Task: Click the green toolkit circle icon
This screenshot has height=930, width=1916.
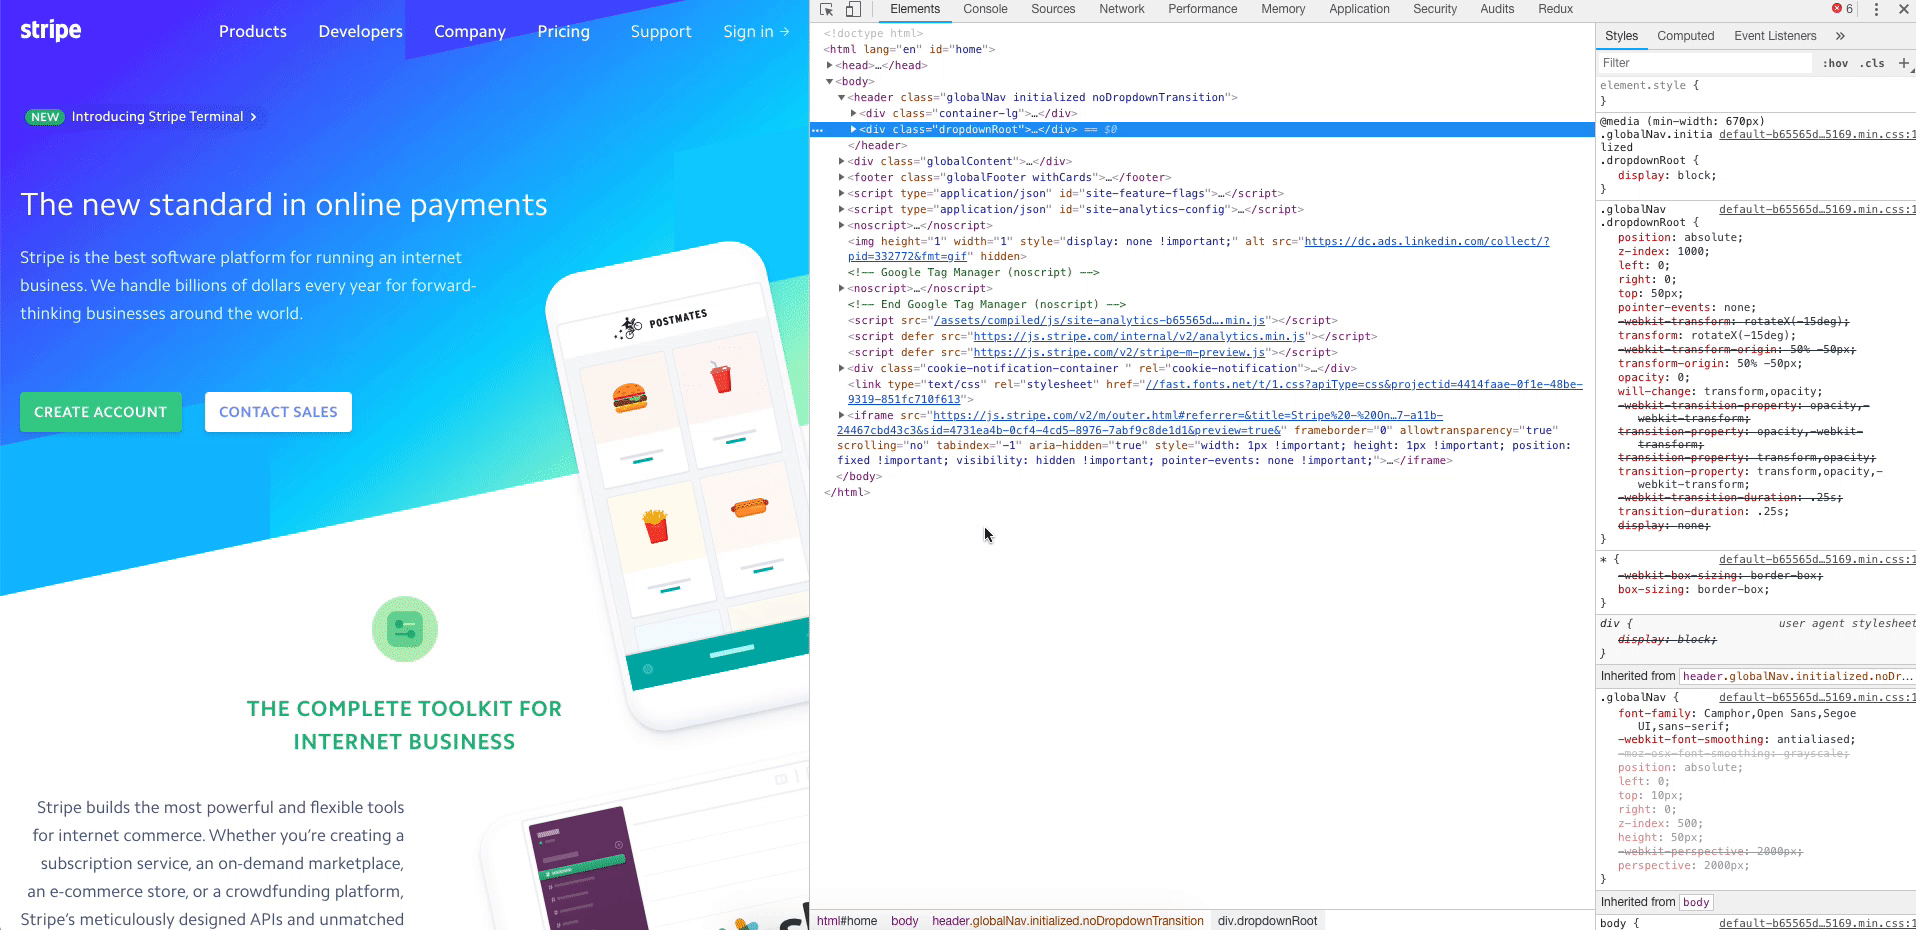Action: click(405, 629)
